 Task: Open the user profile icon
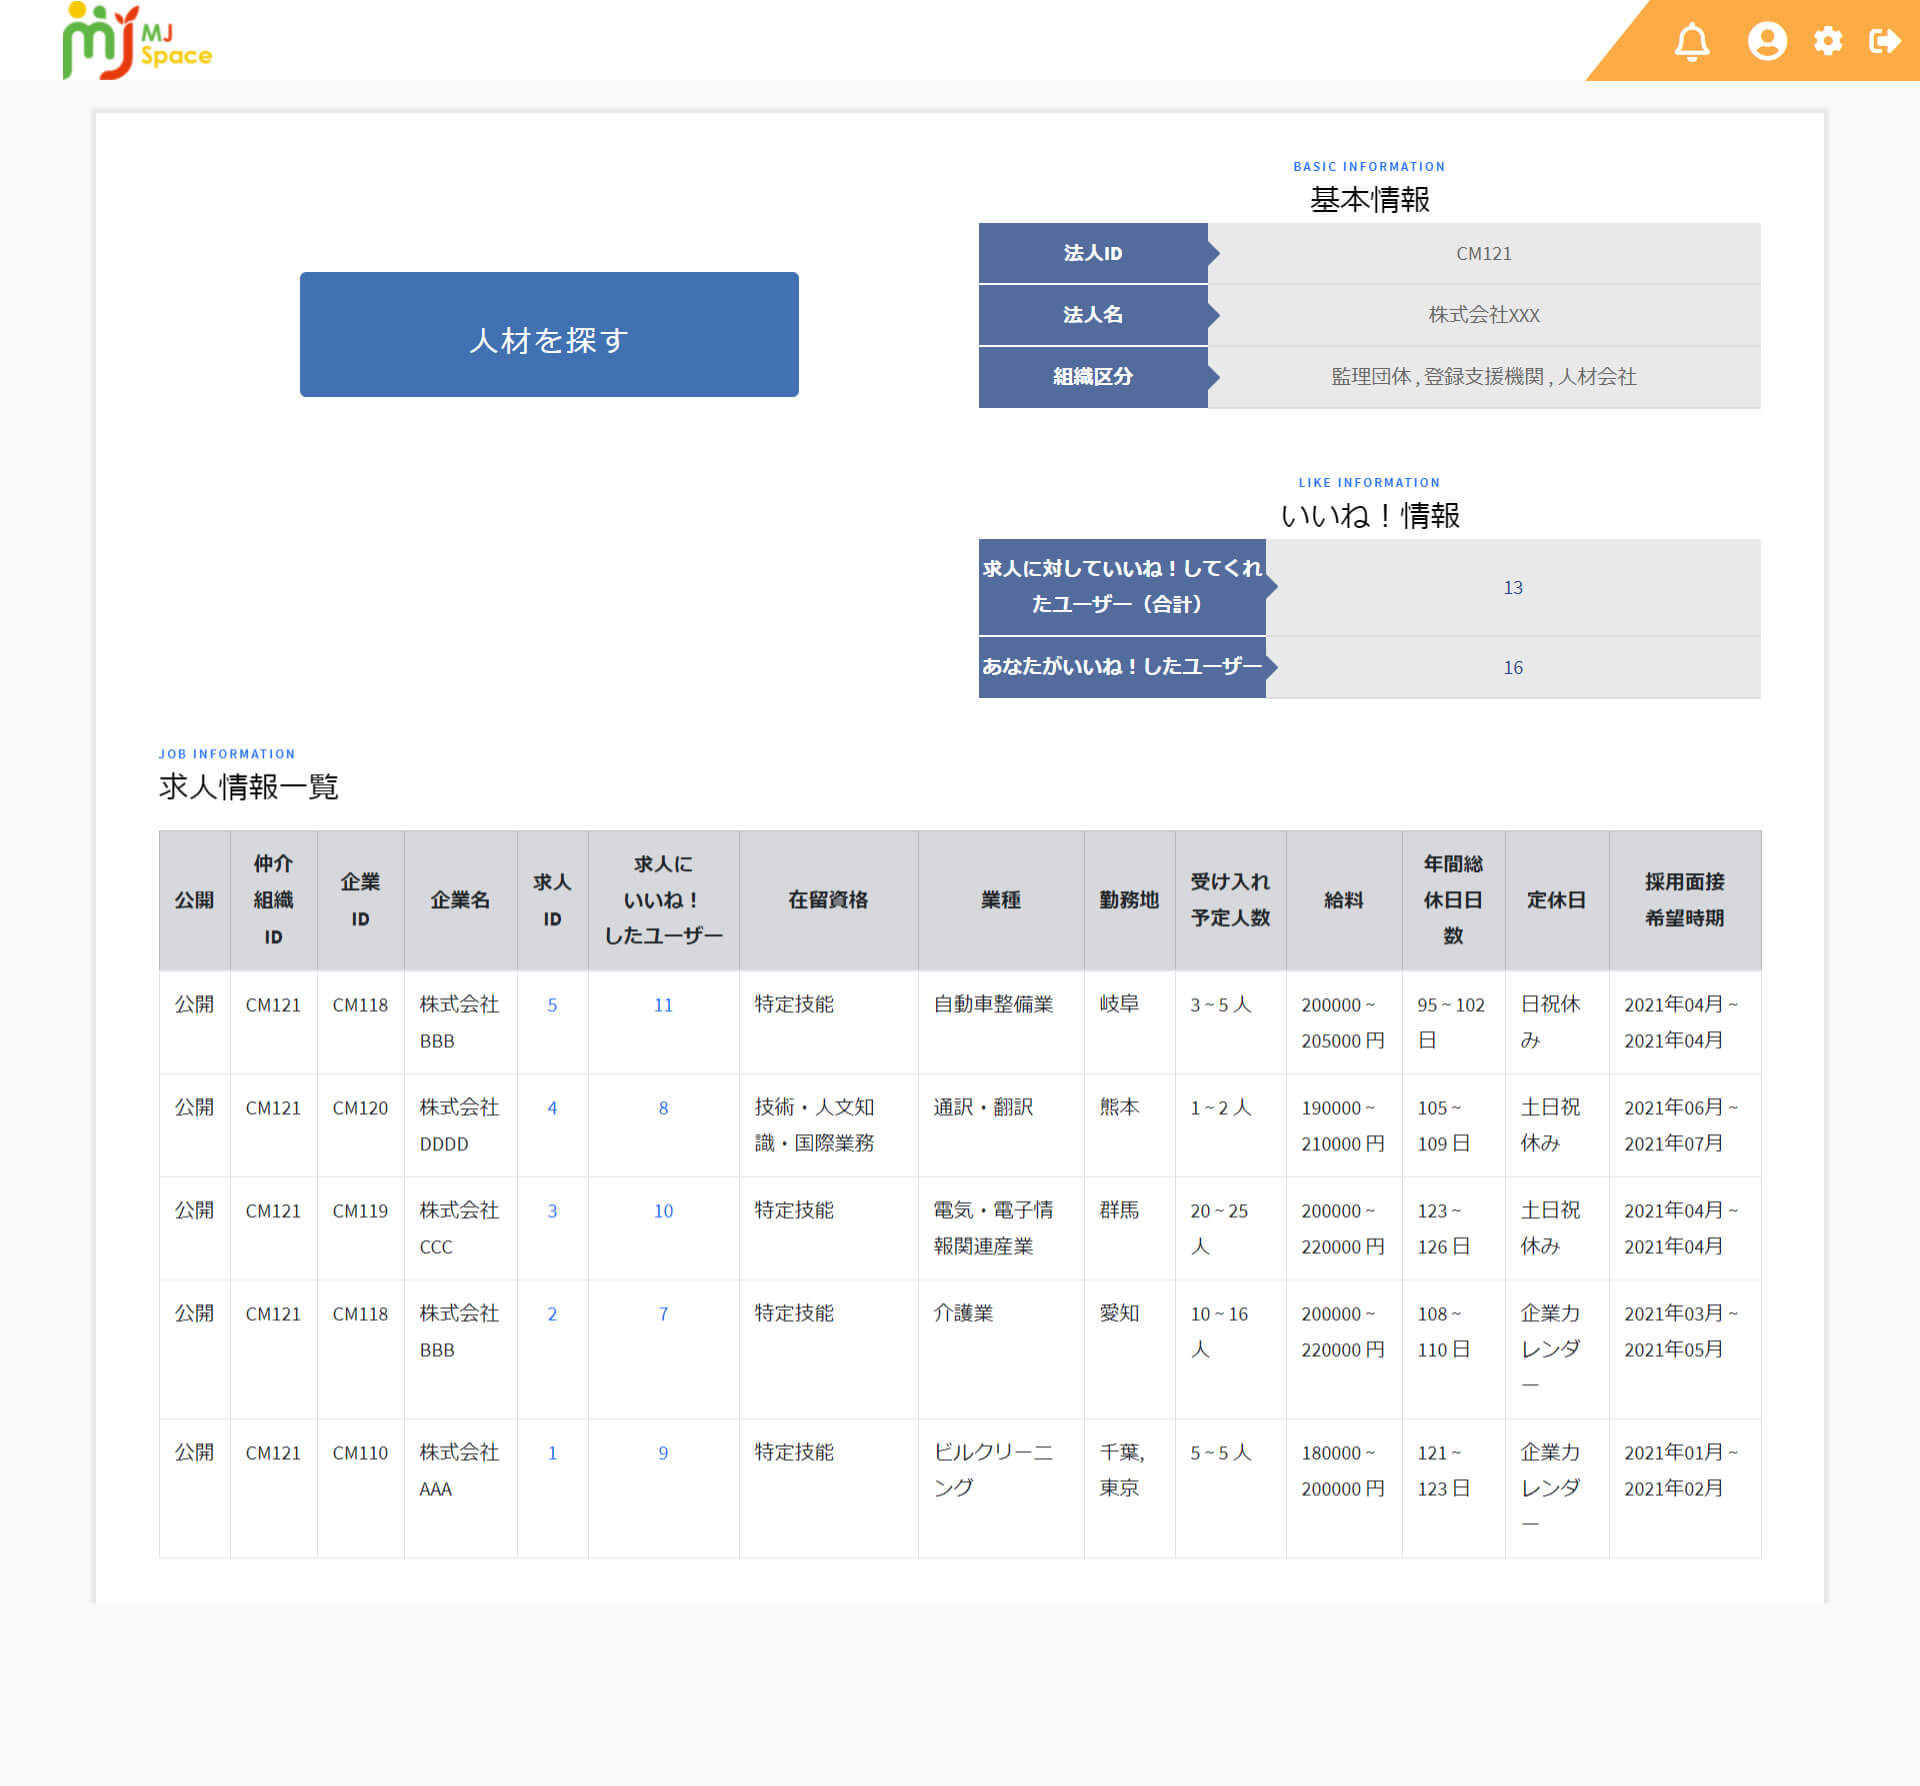pyautogui.click(x=1767, y=41)
